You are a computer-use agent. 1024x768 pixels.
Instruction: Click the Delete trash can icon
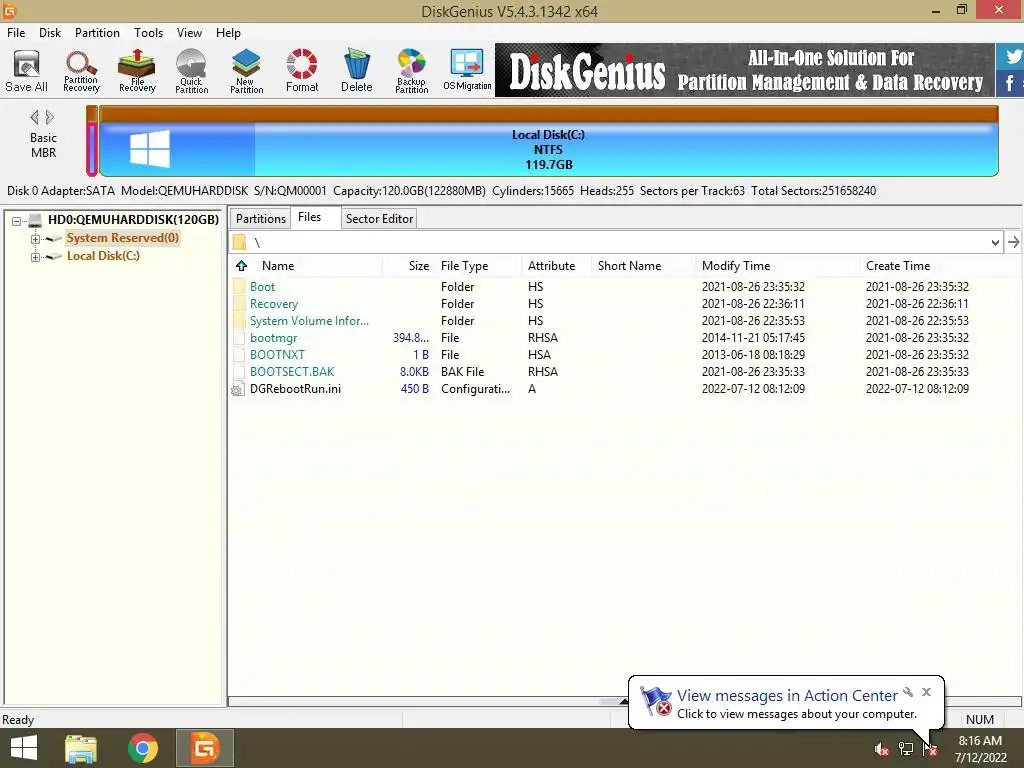pyautogui.click(x=357, y=71)
